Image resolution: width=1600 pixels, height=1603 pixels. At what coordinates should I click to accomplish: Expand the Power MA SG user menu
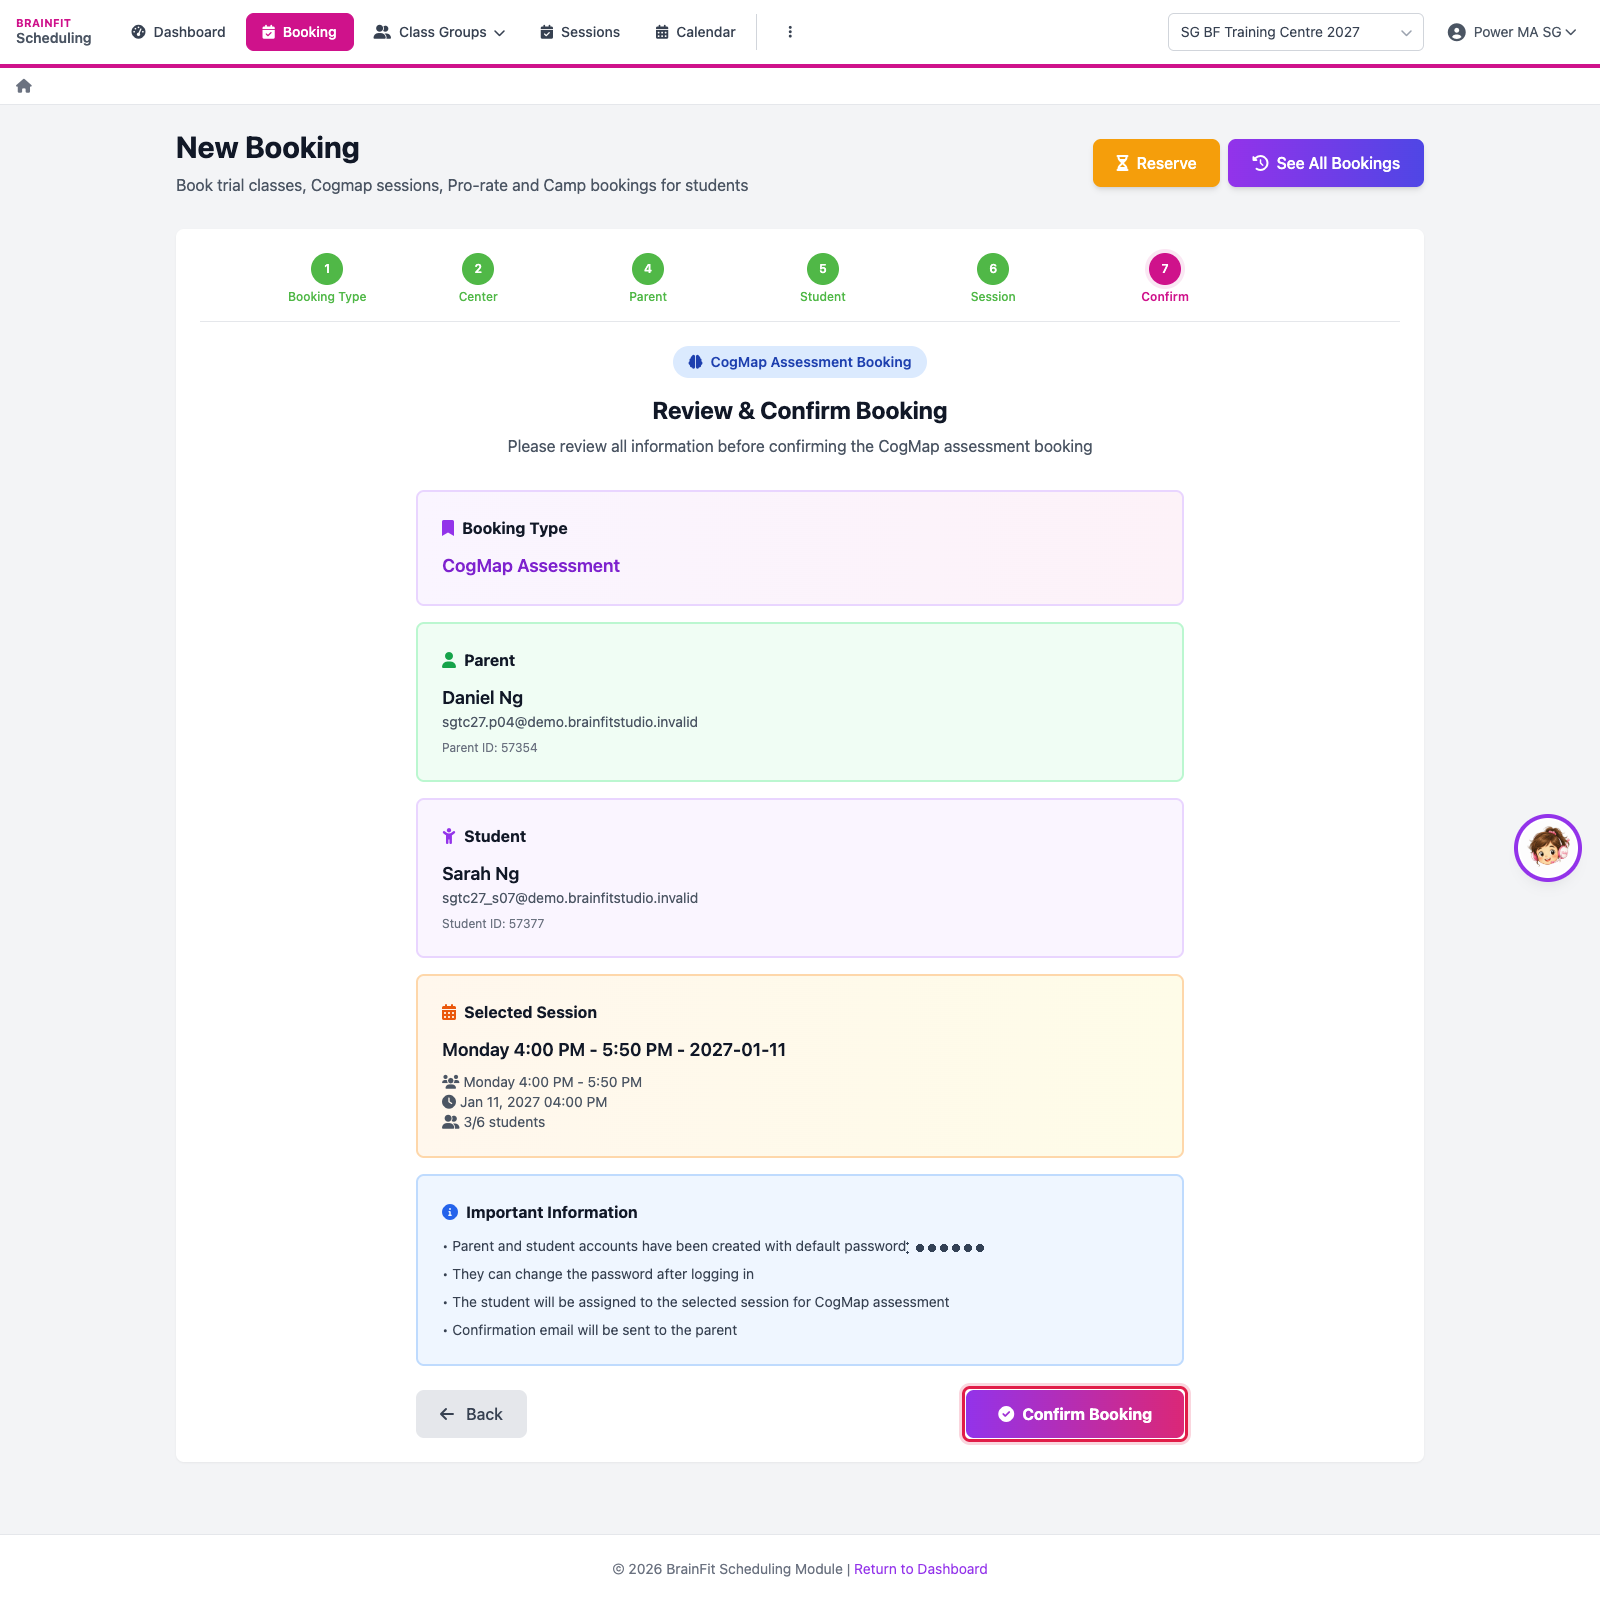point(1512,32)
